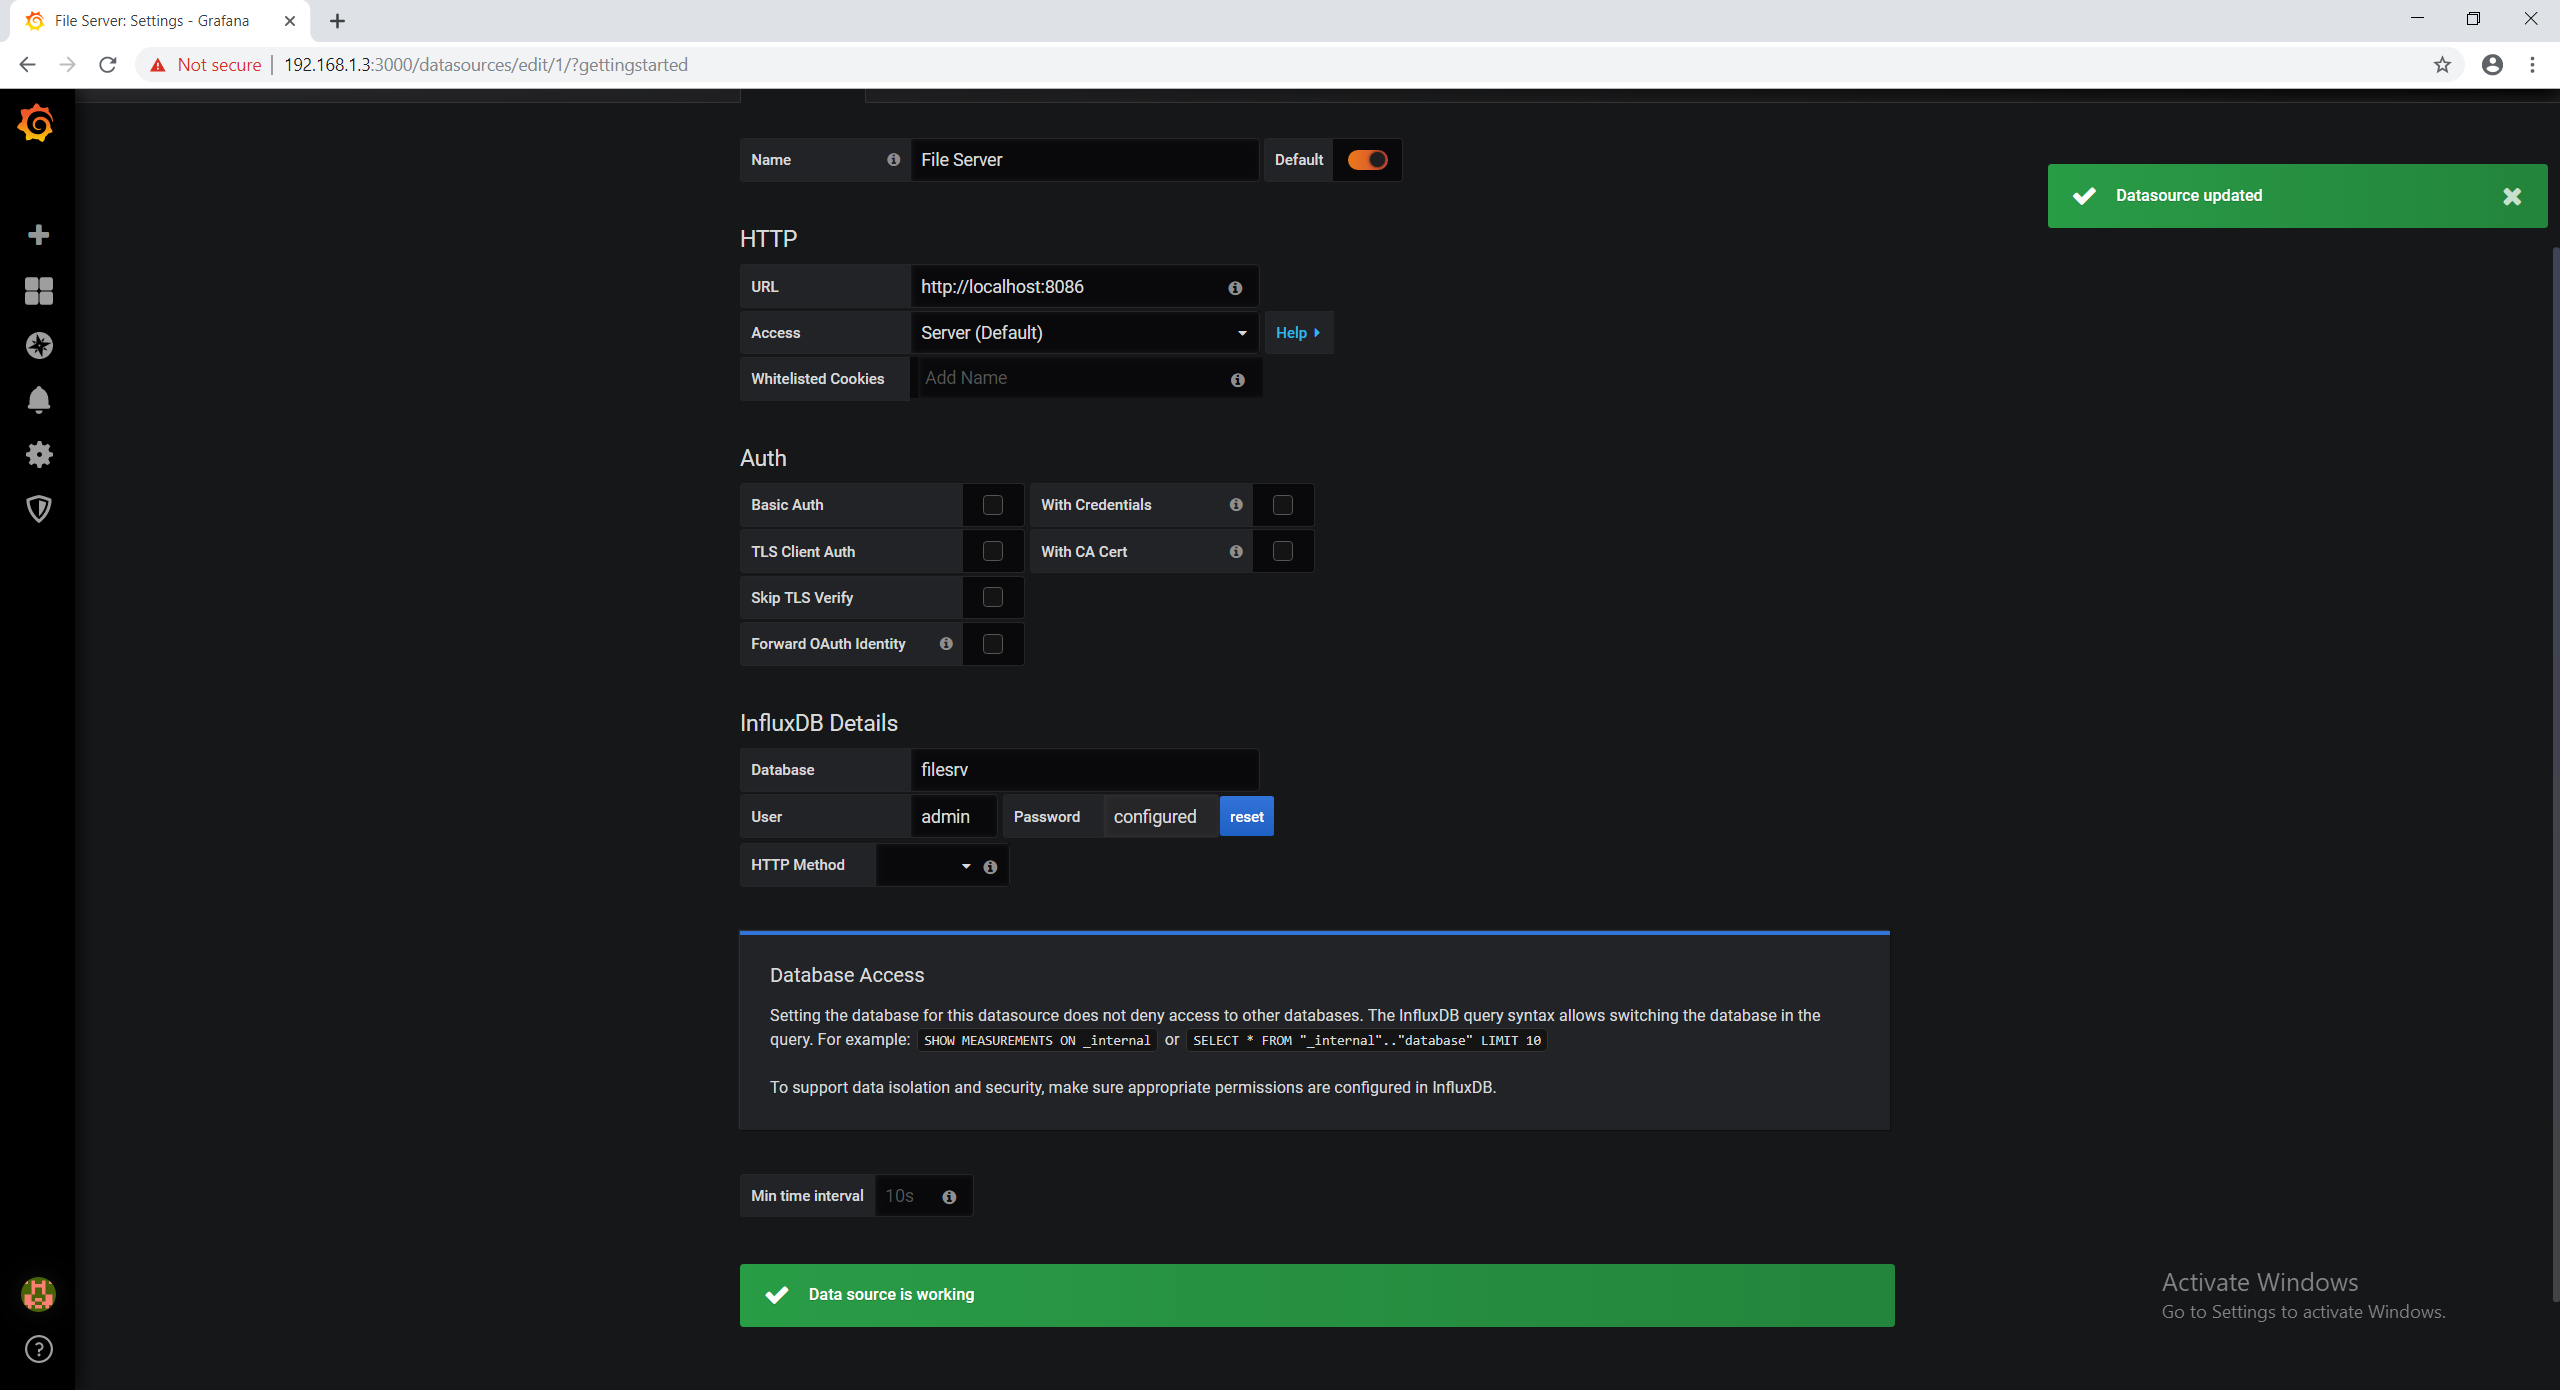
Task: Open the Grafana home logo
Action: click(x=37, y=124)
